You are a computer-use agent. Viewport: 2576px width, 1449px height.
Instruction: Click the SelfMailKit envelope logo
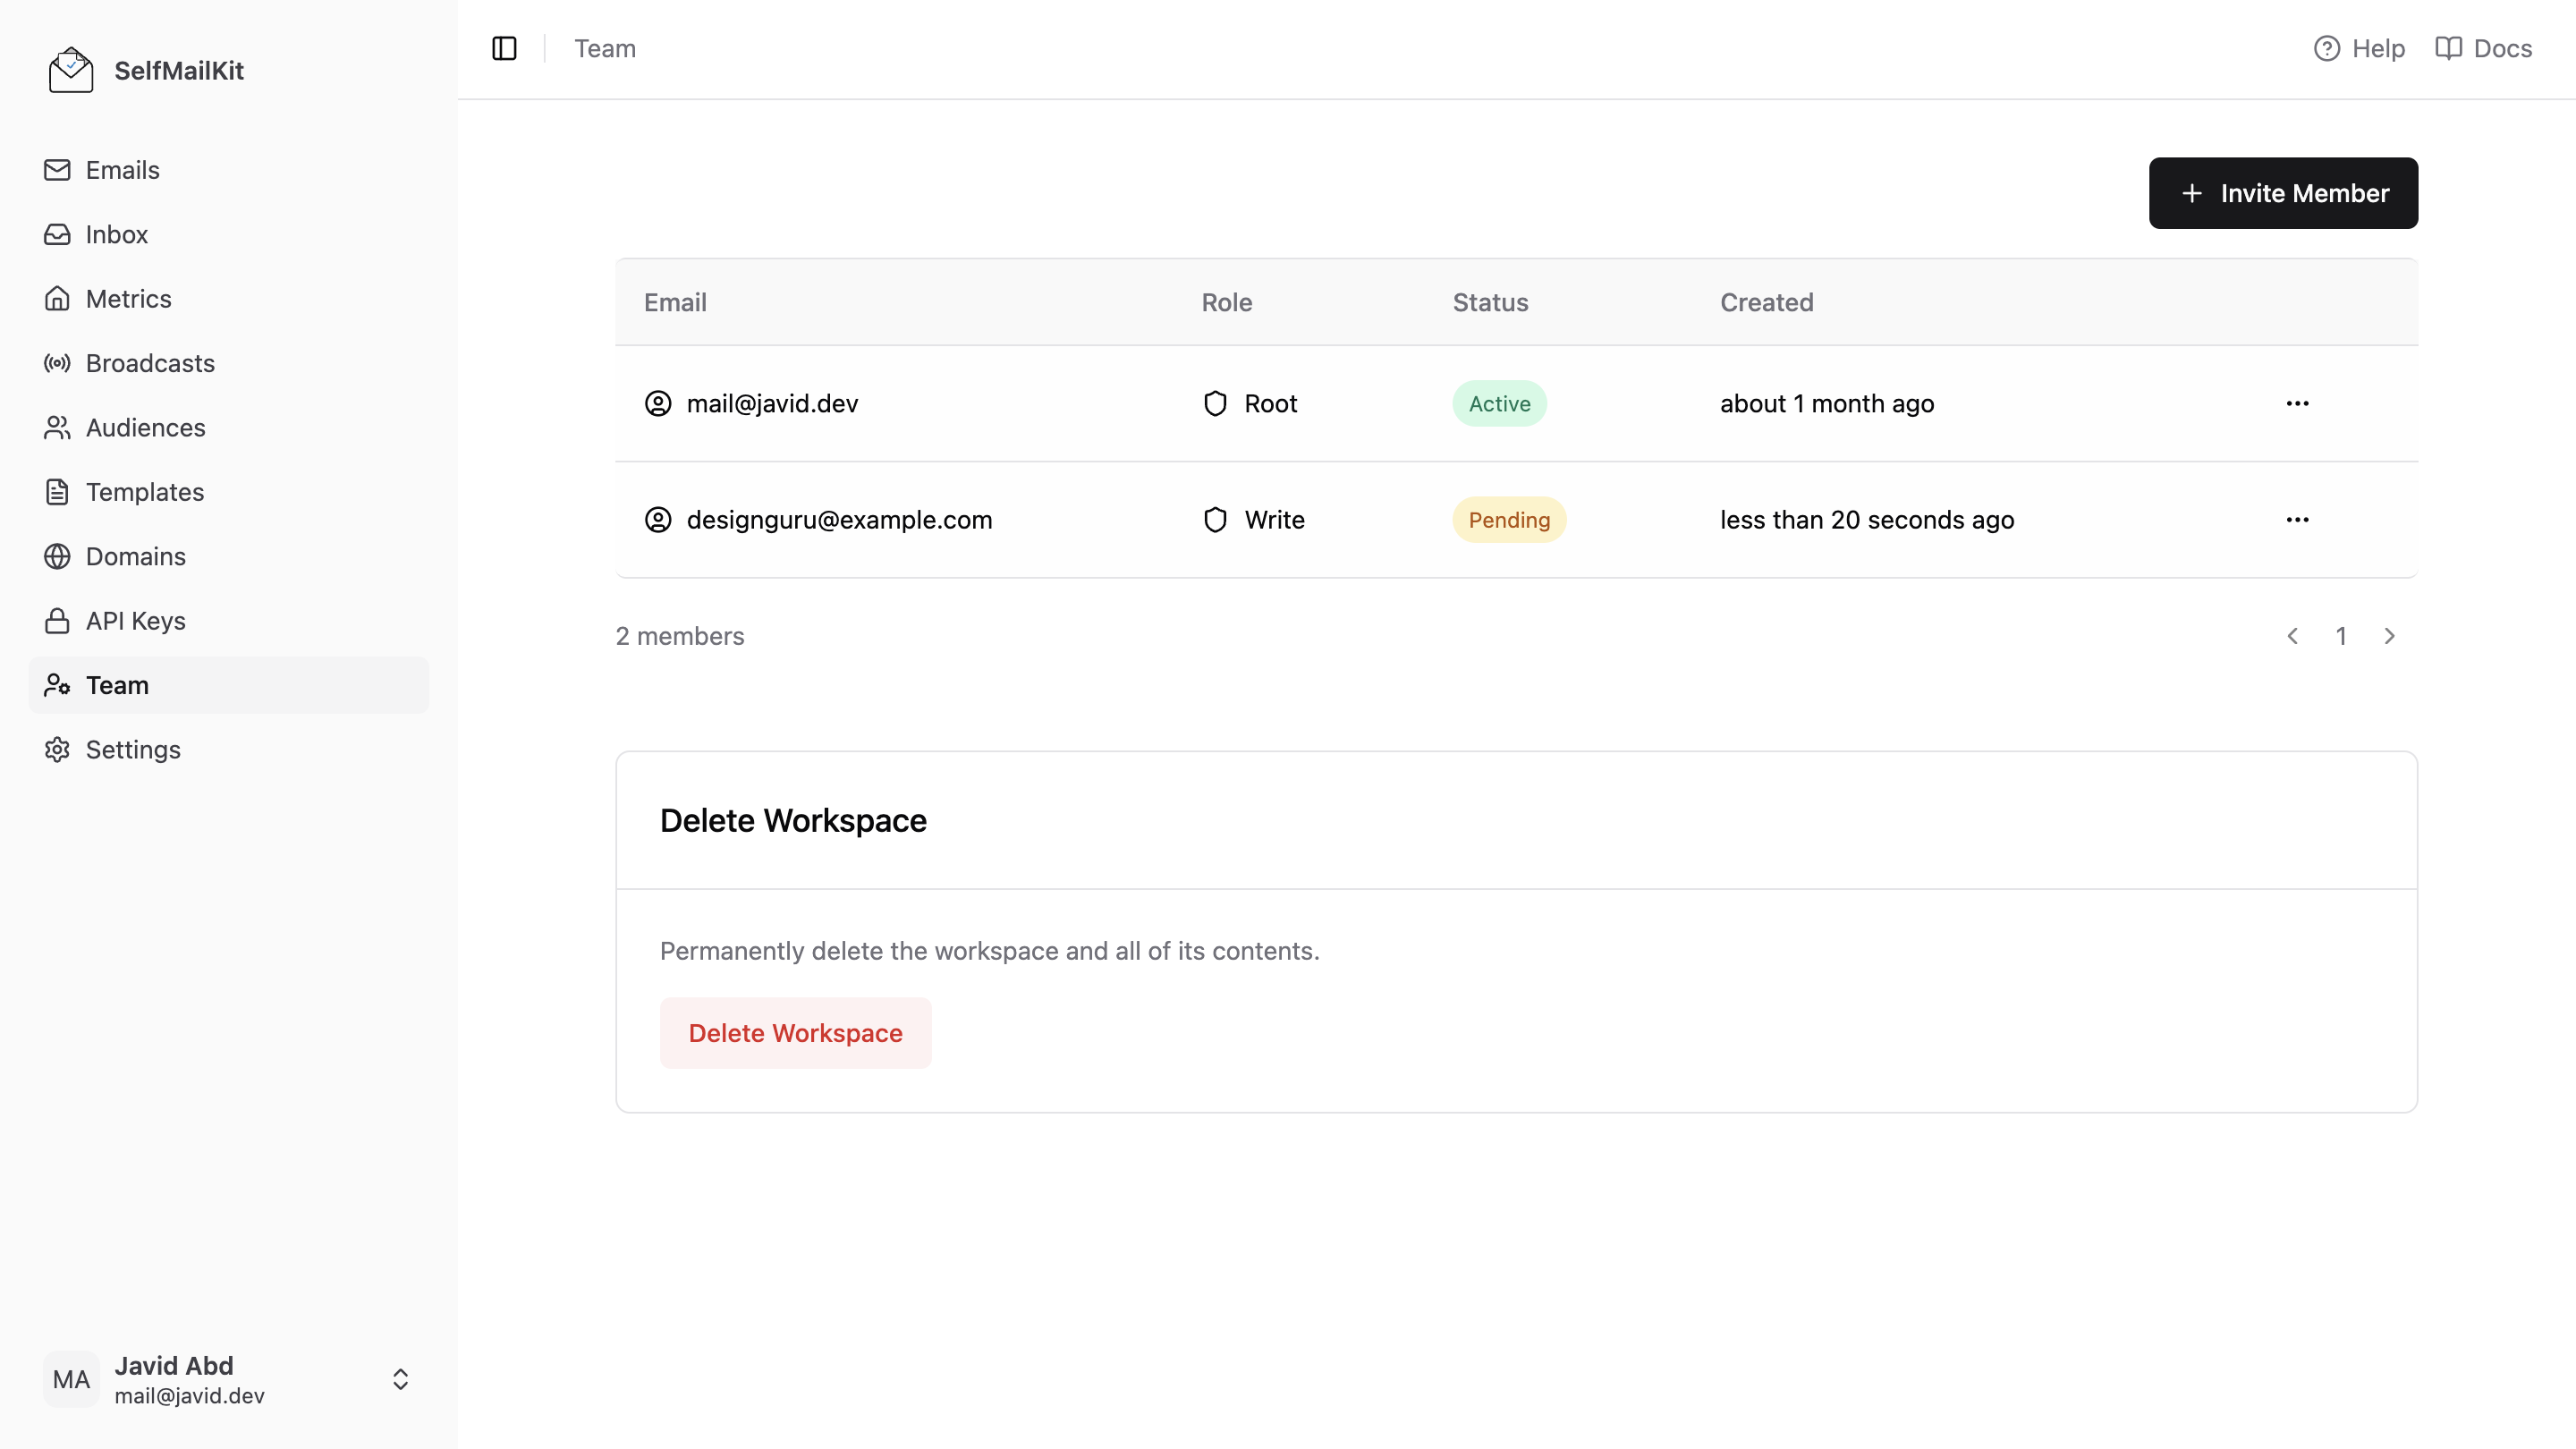[71, 70]
